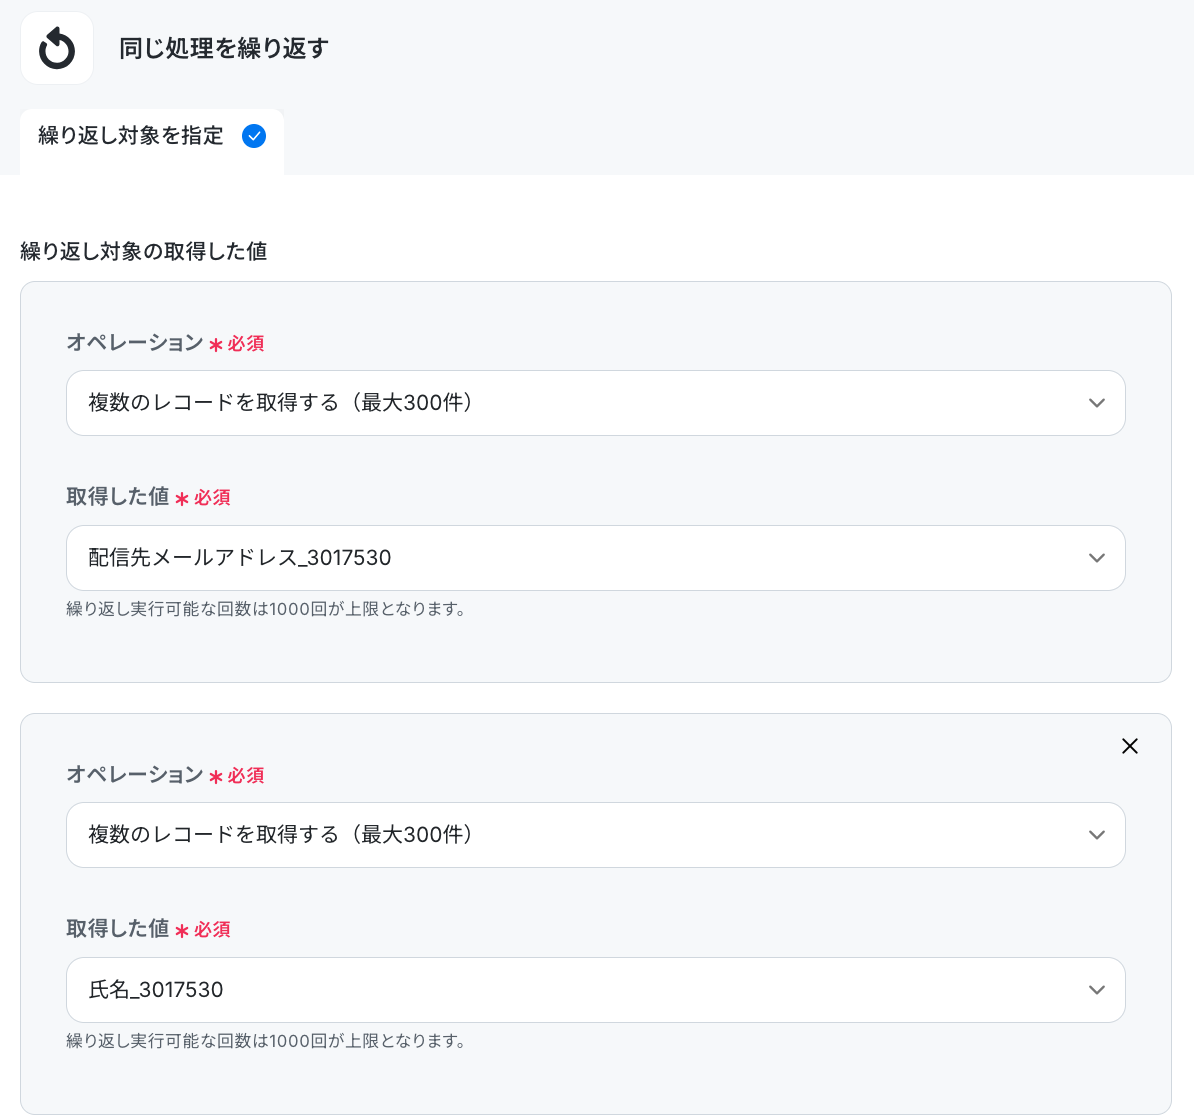The image size is (1194, 1116).
Task: Open first オペレーション dropdown
Action: 595,403
